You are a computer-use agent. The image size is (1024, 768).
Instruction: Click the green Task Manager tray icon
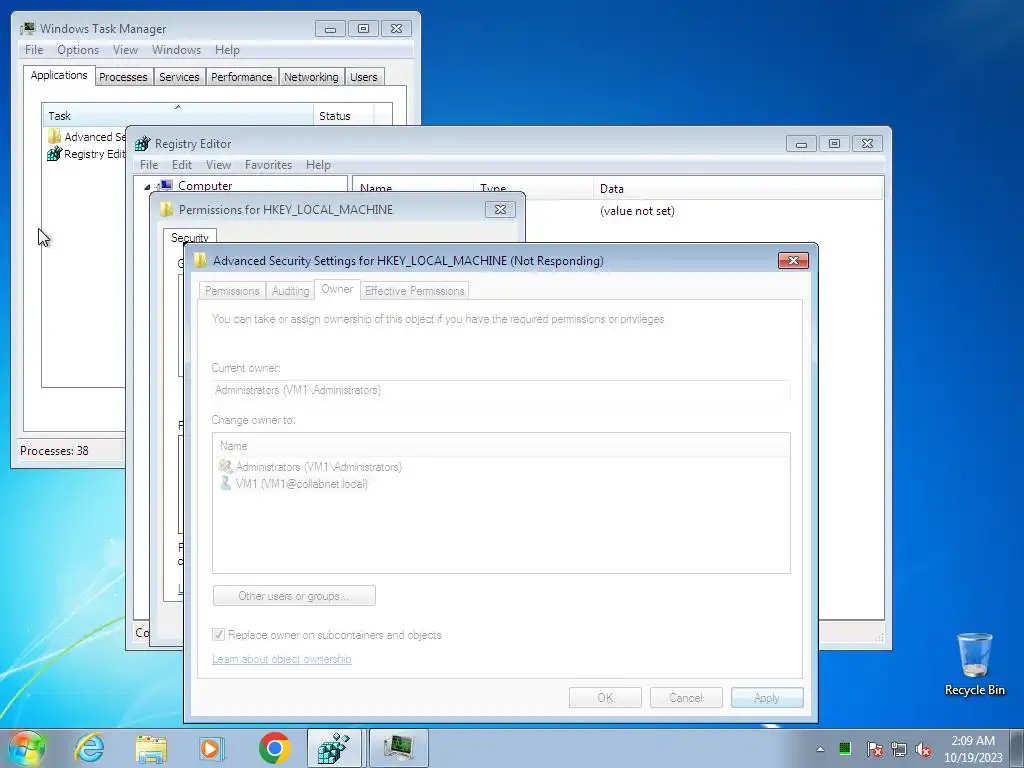tap(844, 748)
